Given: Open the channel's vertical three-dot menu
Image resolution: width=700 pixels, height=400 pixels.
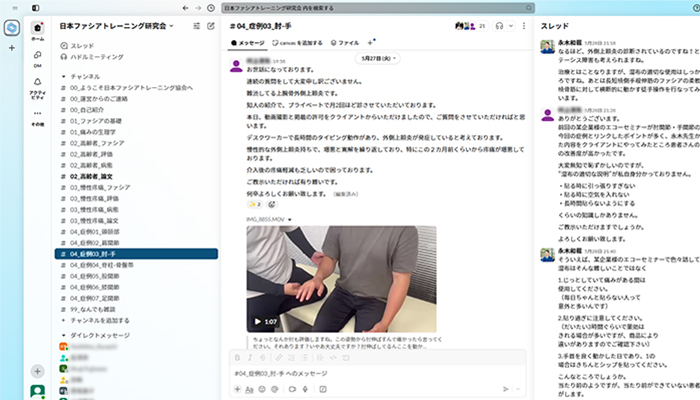Looking at the screenshot, I should tap(524, 26).
